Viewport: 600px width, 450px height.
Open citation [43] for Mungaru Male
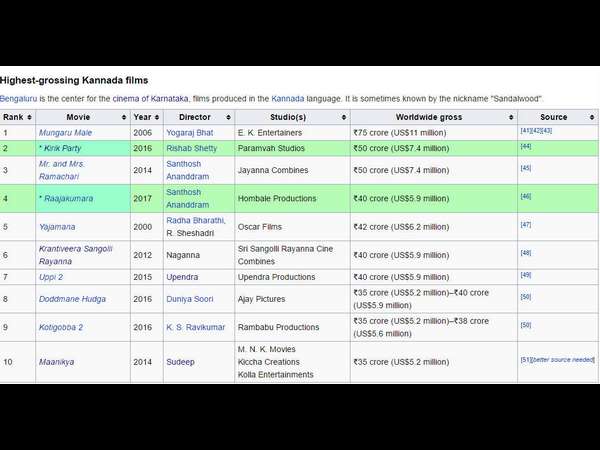coord(547,131)
